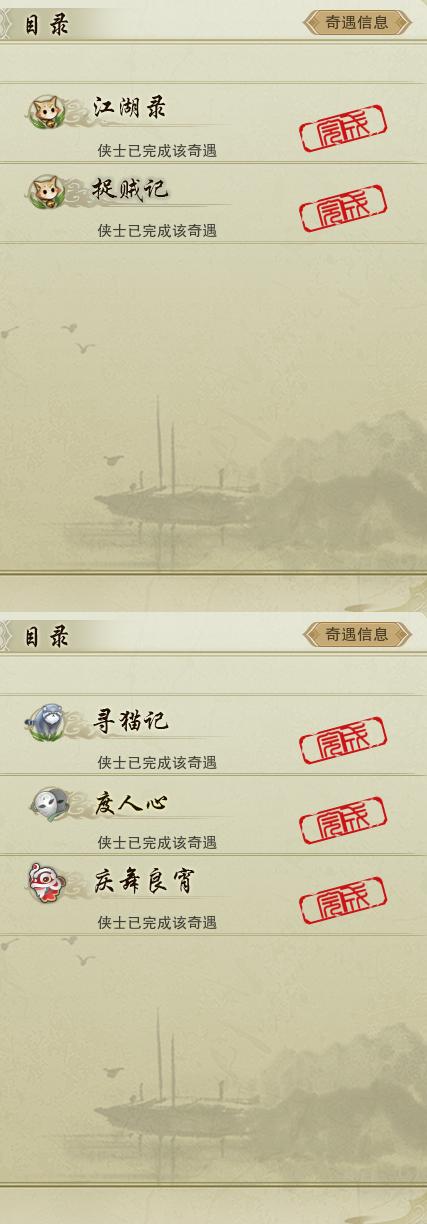Select the white mask icon for 度人心
427x1224 pixels.
click(x=48, y=803)
